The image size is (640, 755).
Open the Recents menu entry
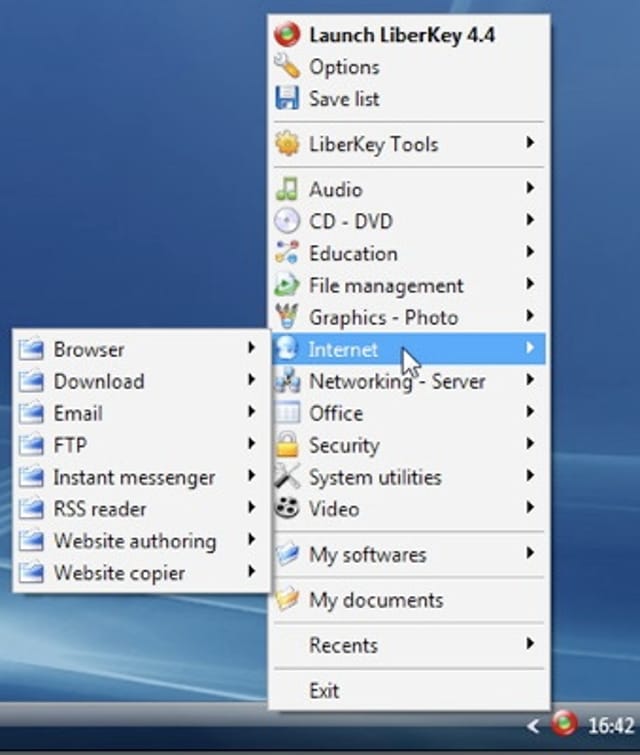[409, 645]
